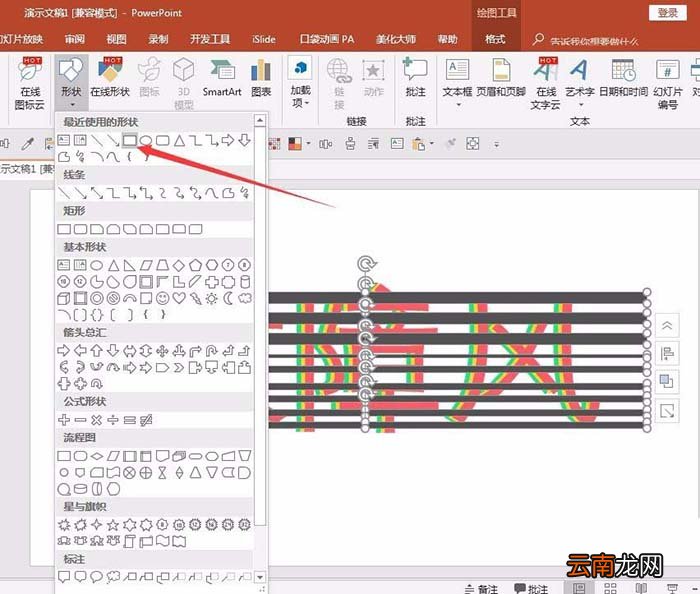Click the 登录 sign-in button
This screenshot has height=594, width=700.
click(x=668, y=13)
